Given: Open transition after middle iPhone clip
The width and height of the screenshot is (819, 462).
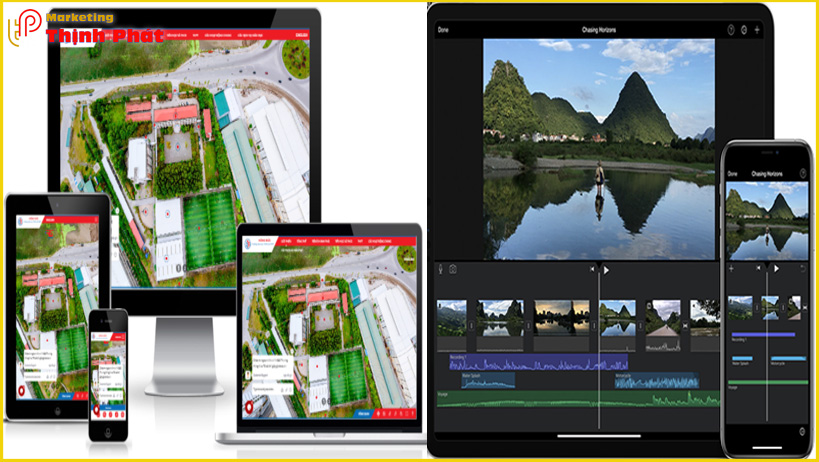Looking at the screenshot, I should pyautogui.click(x=783, y=308).
